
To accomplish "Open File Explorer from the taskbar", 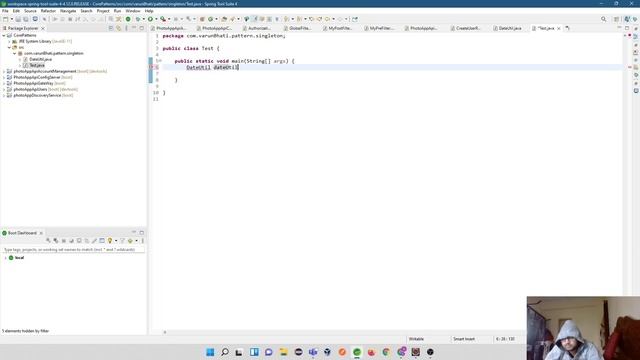I will 283,352.
